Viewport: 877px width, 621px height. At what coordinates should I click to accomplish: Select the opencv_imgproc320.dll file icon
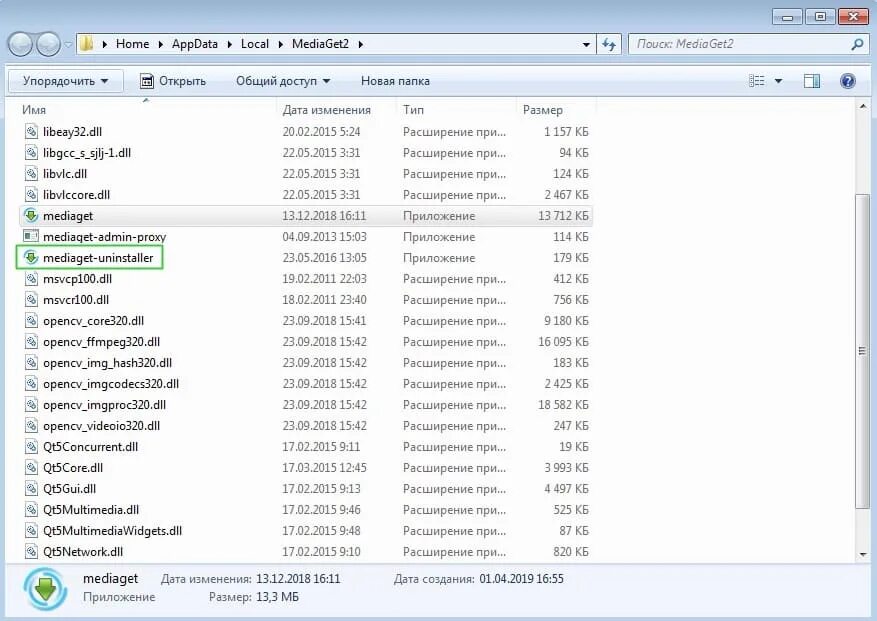(x=31, y=404)
